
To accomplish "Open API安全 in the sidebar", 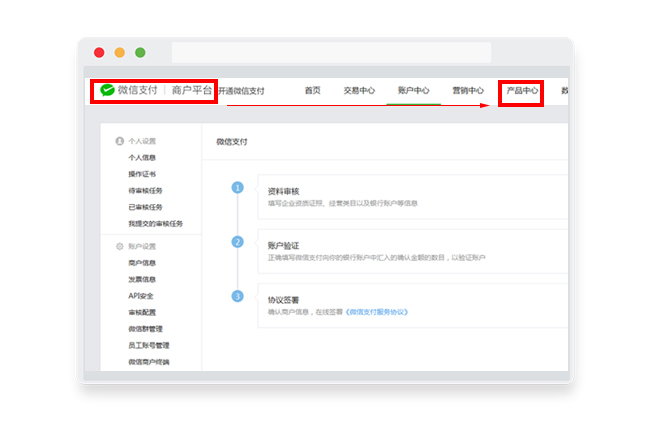I will coord(141,296).
